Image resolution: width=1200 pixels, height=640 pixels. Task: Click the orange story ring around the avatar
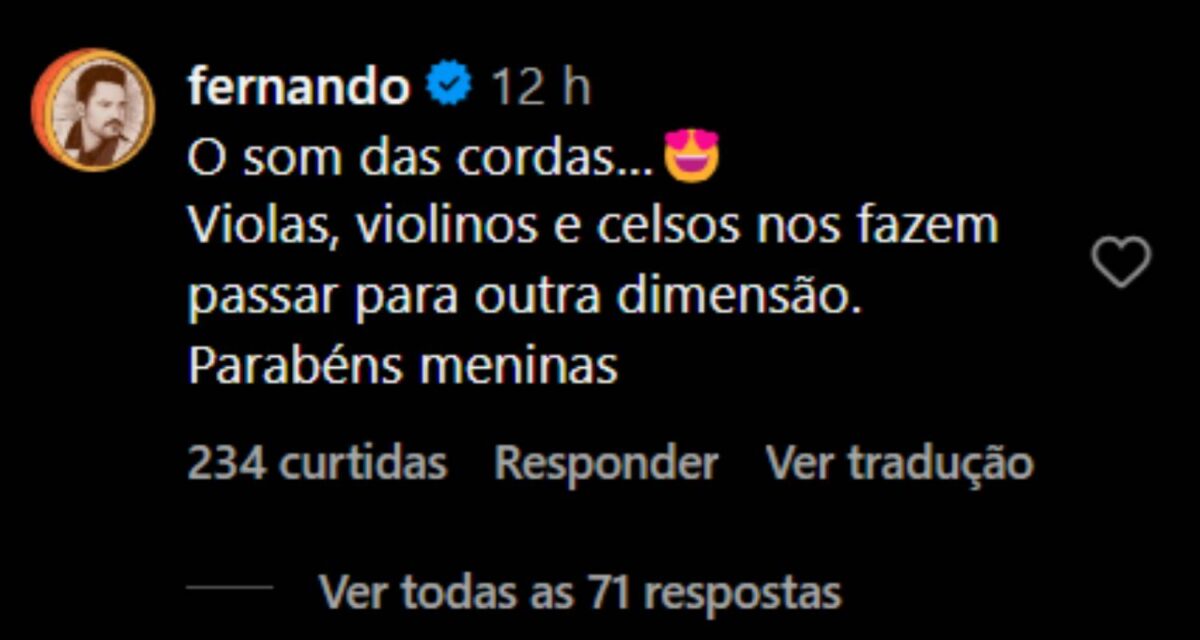coord(92,110)
